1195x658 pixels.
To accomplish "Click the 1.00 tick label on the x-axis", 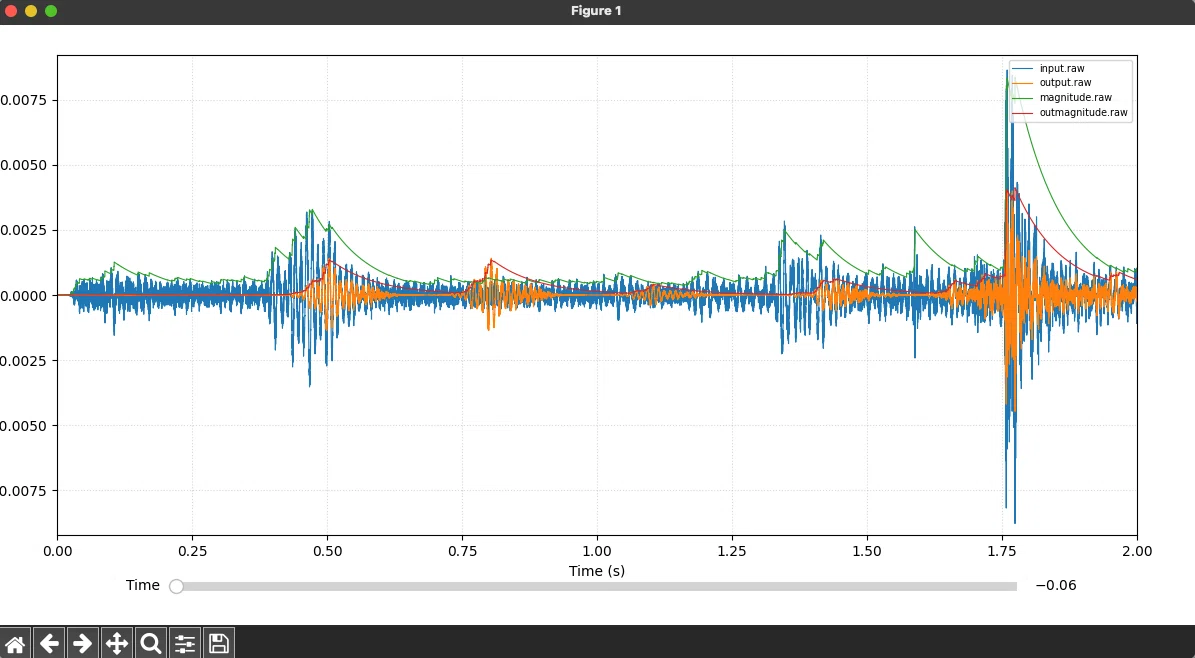I will pyautogui.click(x=597, y=550).
